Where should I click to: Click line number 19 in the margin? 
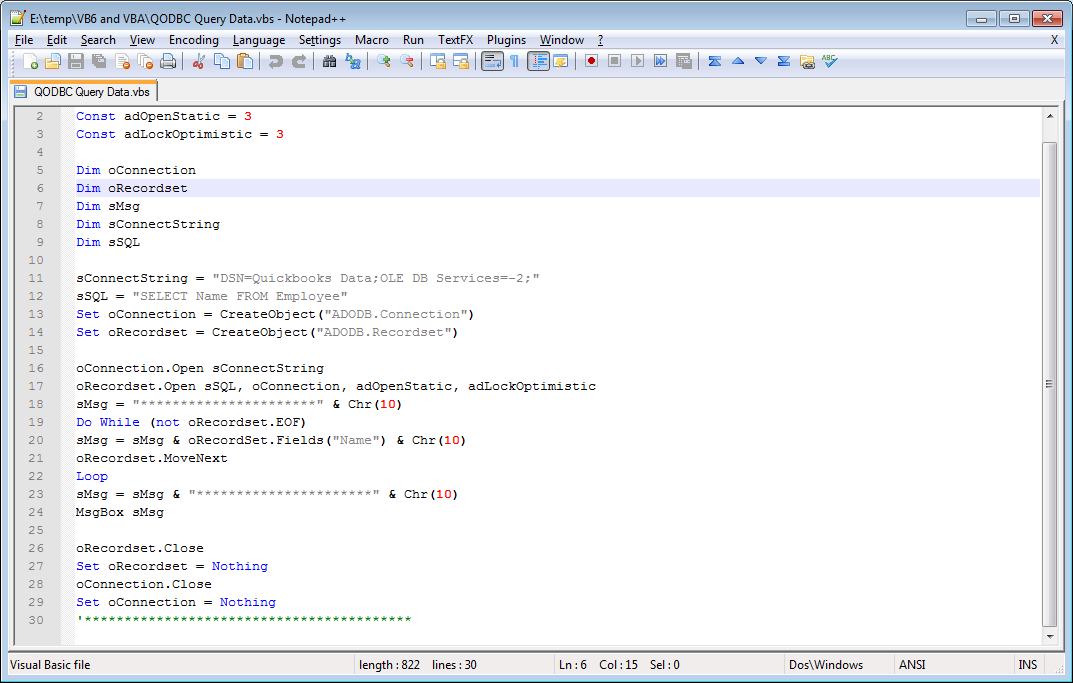tap(35, 422)
